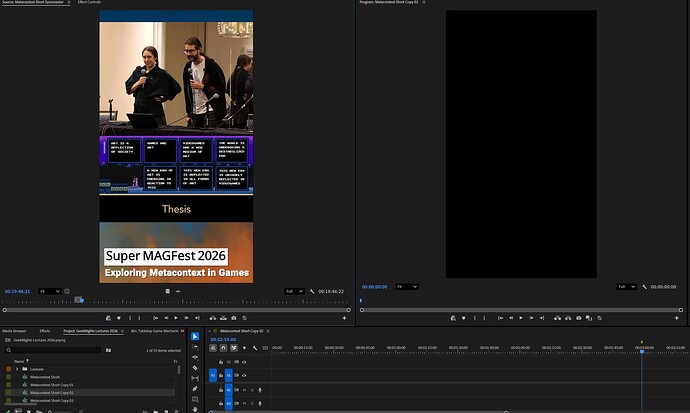Viewport: 690px width, 413px height.
Task: Toggle V2 track output eye
Action: coord(244,362)
